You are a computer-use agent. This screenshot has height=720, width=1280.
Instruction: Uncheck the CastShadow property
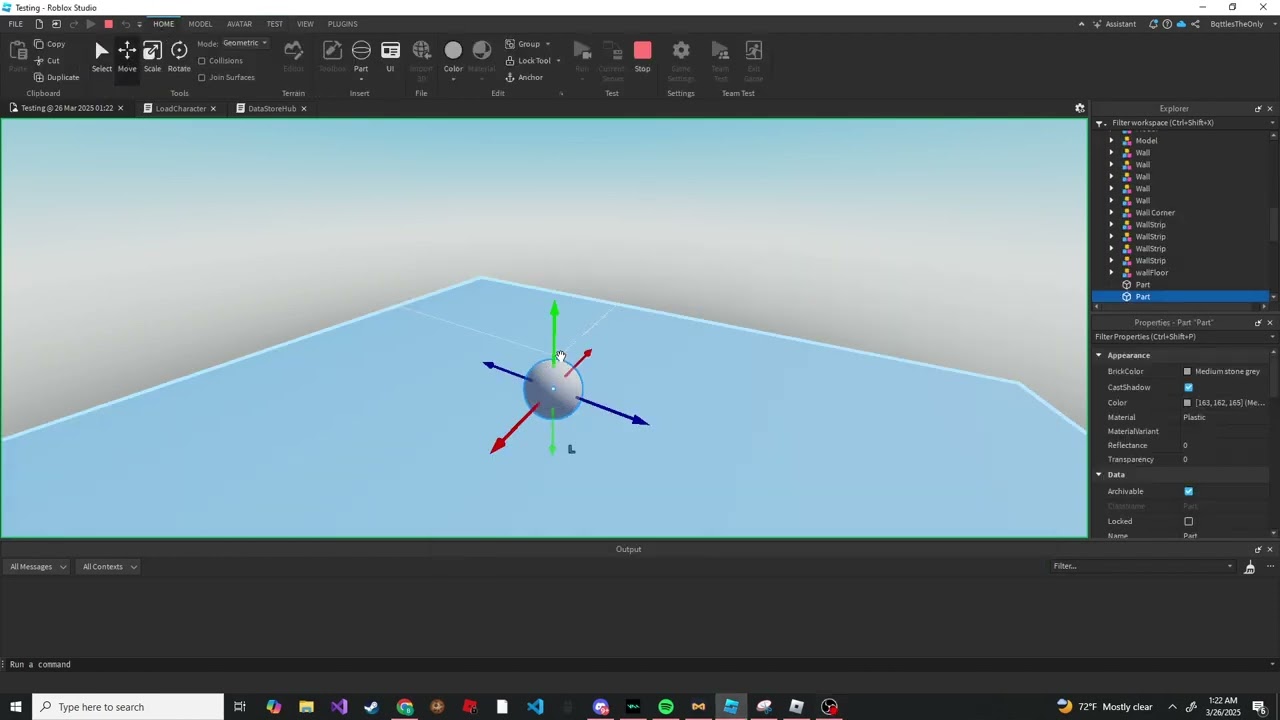1188,387
